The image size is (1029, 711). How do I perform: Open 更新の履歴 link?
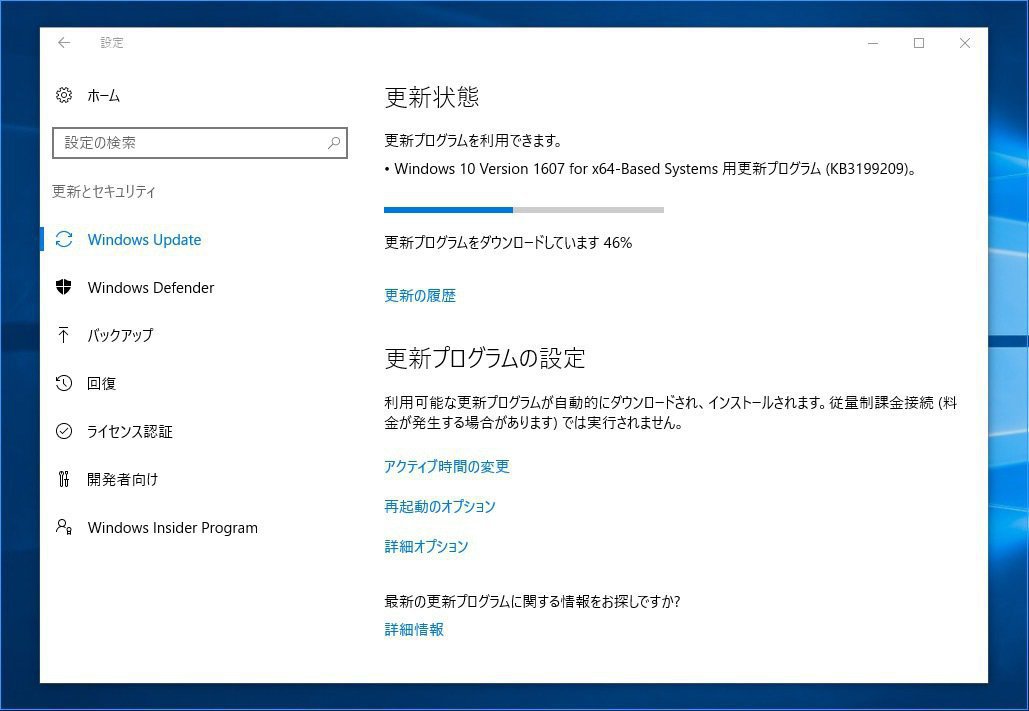point(420,295)
